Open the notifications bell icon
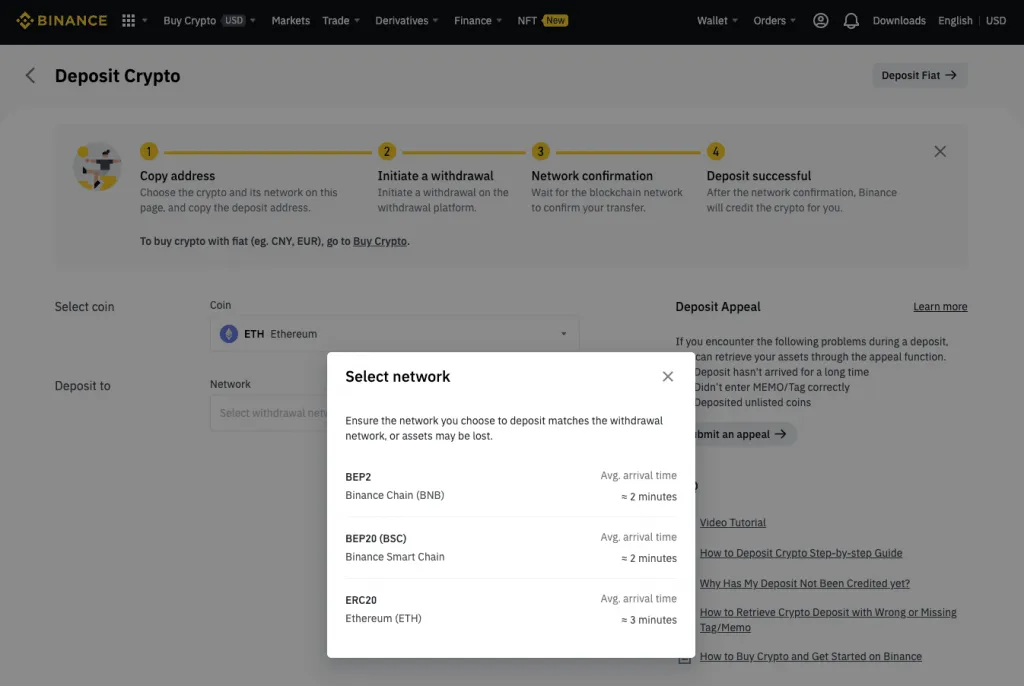Viewport: 1024px width, 686px height. (850, 21)
